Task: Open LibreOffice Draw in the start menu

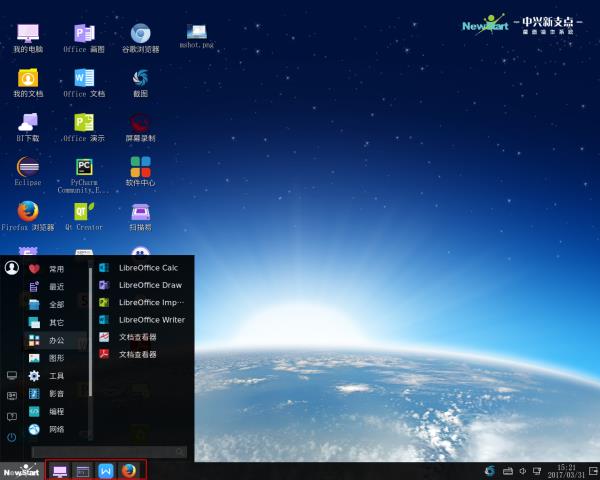Action: 149,285
